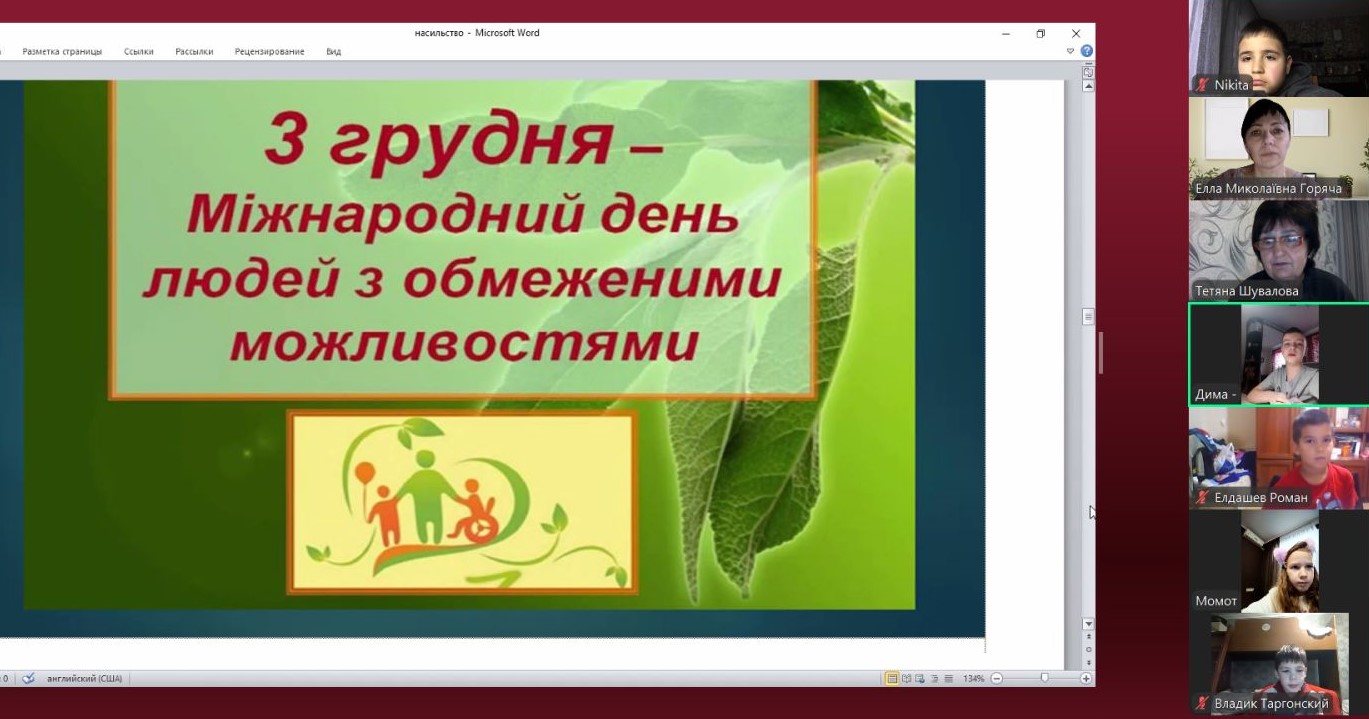This screenshot has width=1369, height=719.
Task: Open the Select Browse Object circle button
Action: pyautogui.click(x=1088, y=649)
